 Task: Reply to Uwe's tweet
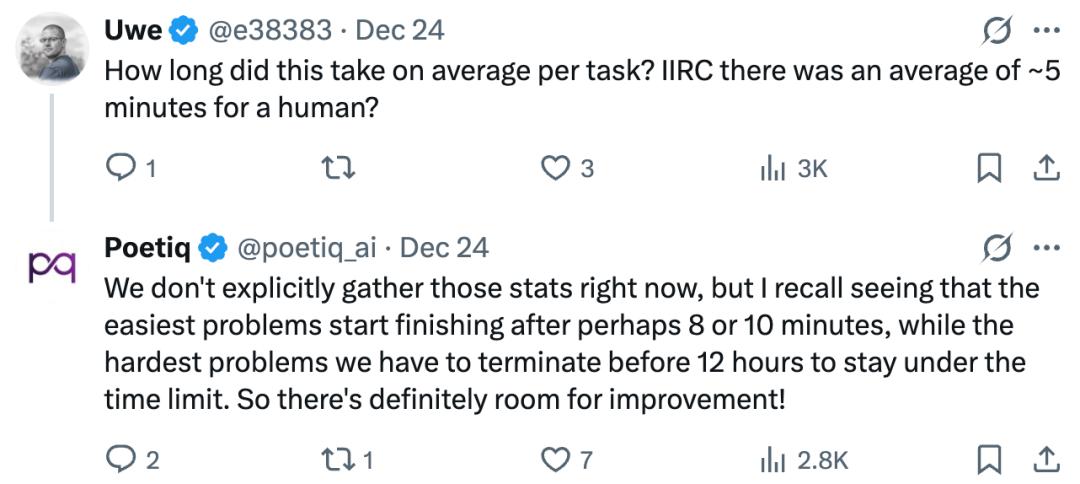coord(119,169)
